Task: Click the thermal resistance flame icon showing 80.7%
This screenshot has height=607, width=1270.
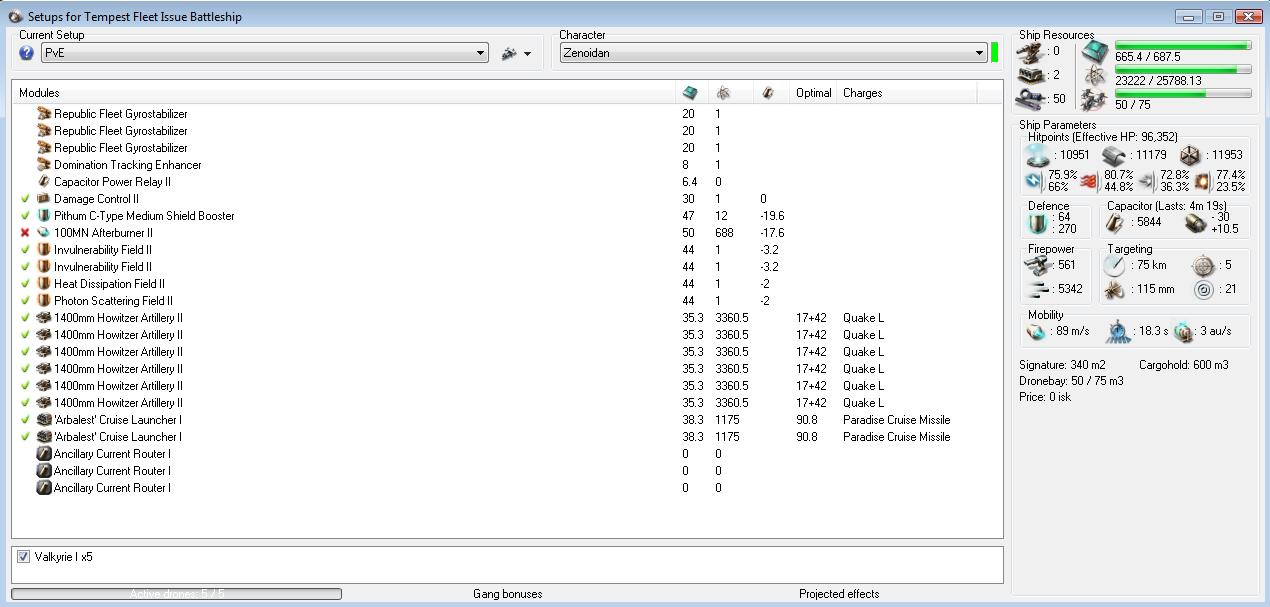Action: 1091,181
